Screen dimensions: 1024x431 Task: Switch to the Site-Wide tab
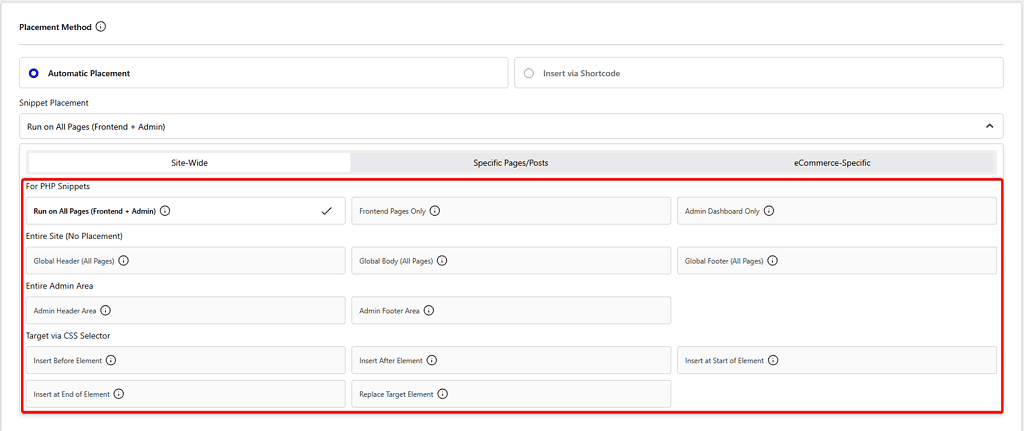click(189, 162)
